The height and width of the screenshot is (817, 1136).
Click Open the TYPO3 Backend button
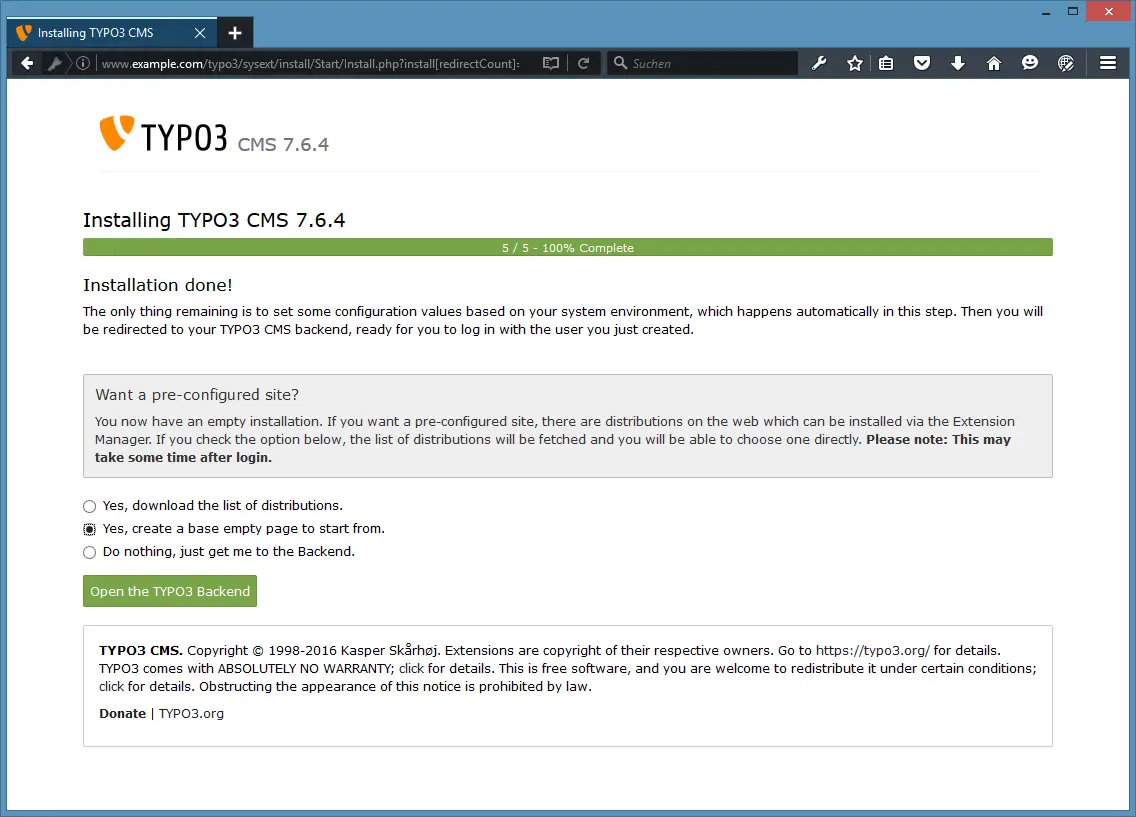(x=170, y=591)
